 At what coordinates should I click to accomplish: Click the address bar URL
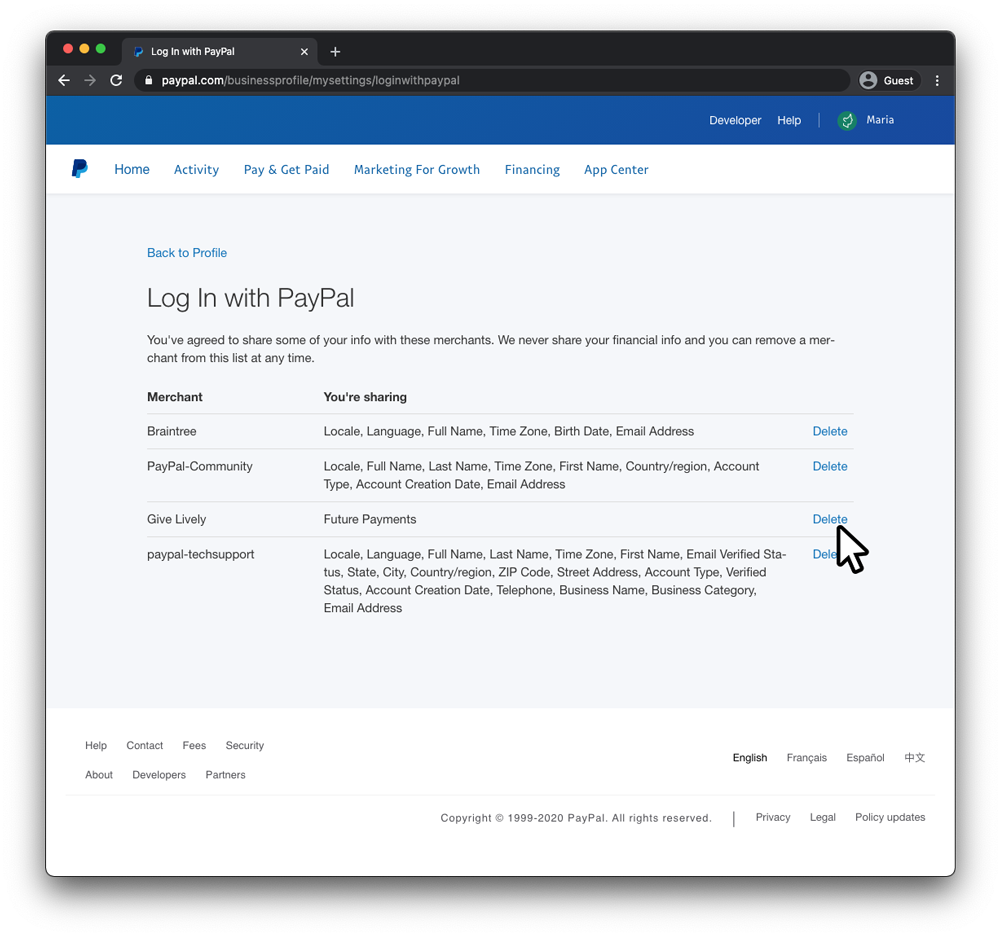coord(310,80)
